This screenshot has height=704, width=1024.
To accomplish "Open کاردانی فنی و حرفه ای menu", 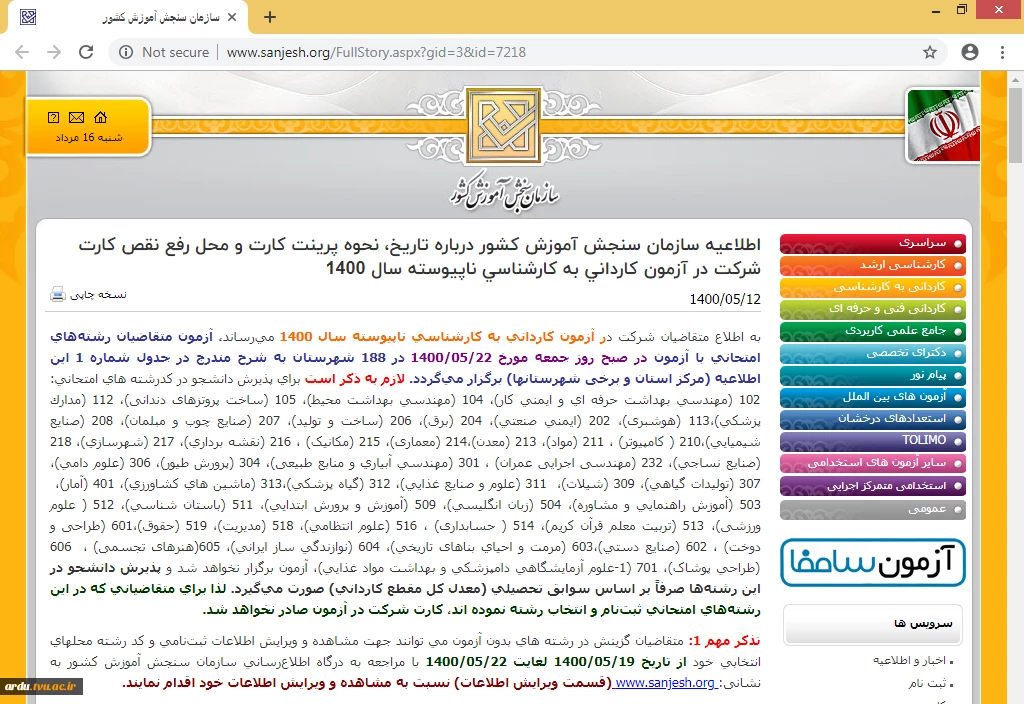I will (872, 309).
